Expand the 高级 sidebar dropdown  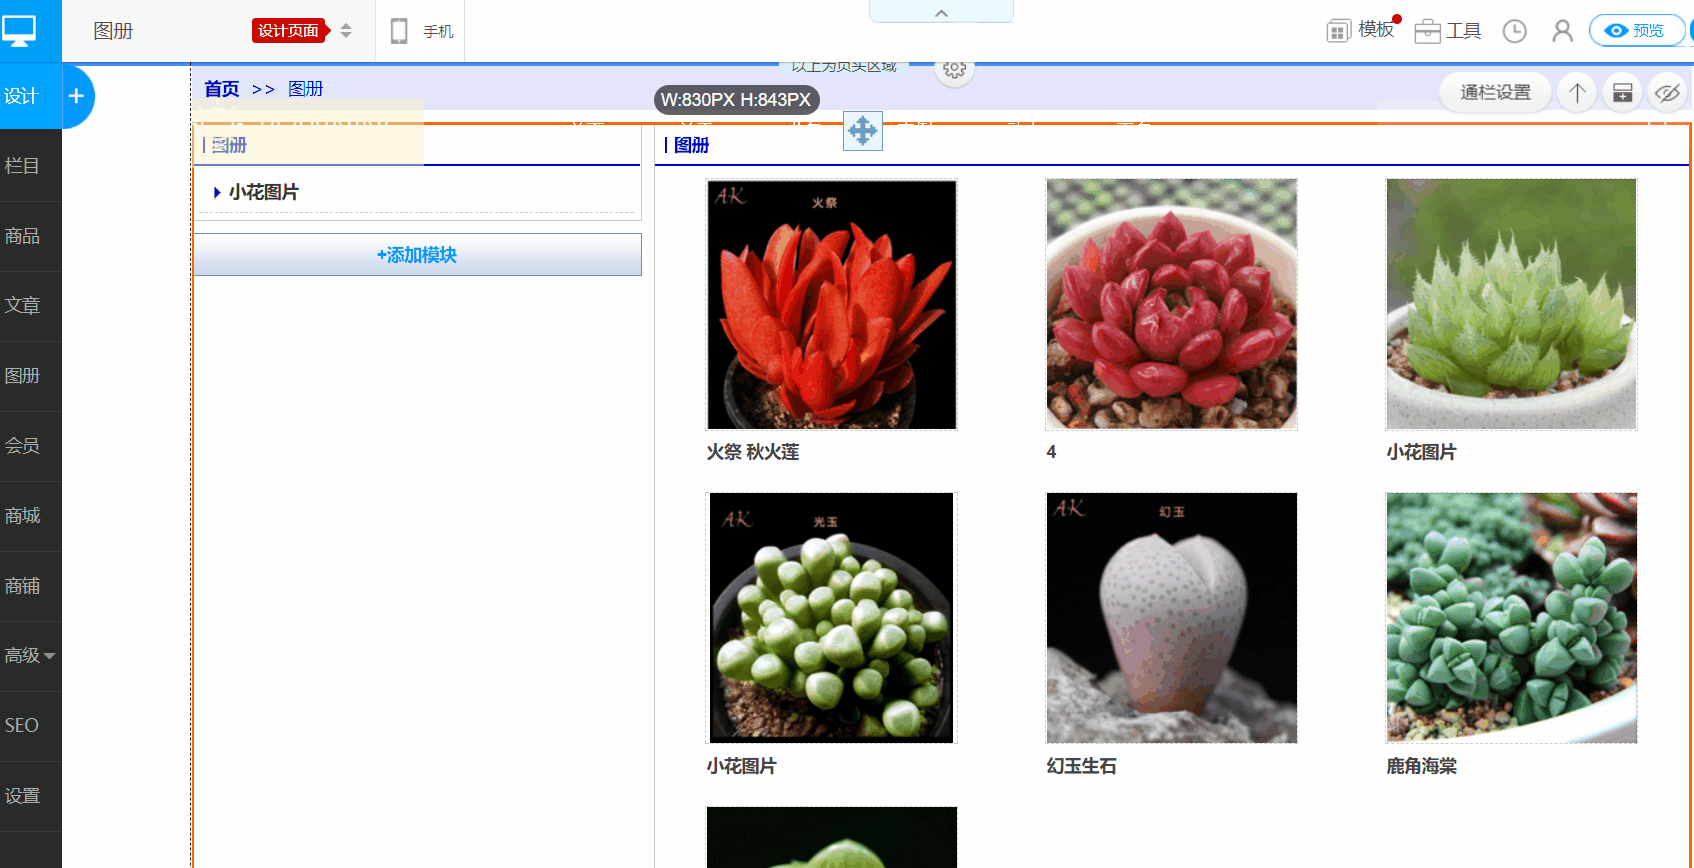30,656
